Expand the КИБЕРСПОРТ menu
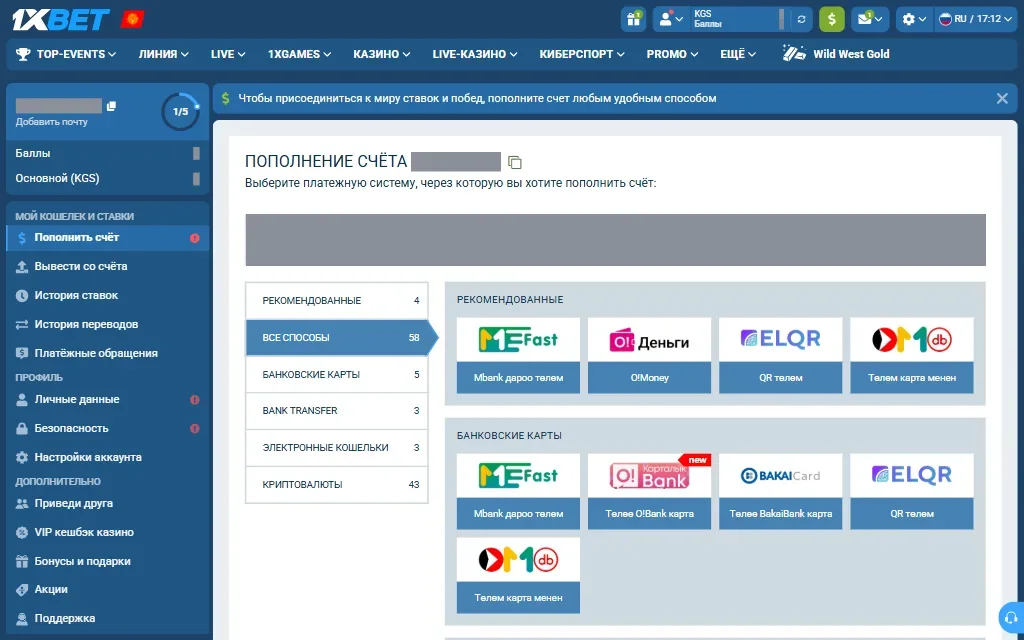 pyautogui.click(x=582, y=54)
